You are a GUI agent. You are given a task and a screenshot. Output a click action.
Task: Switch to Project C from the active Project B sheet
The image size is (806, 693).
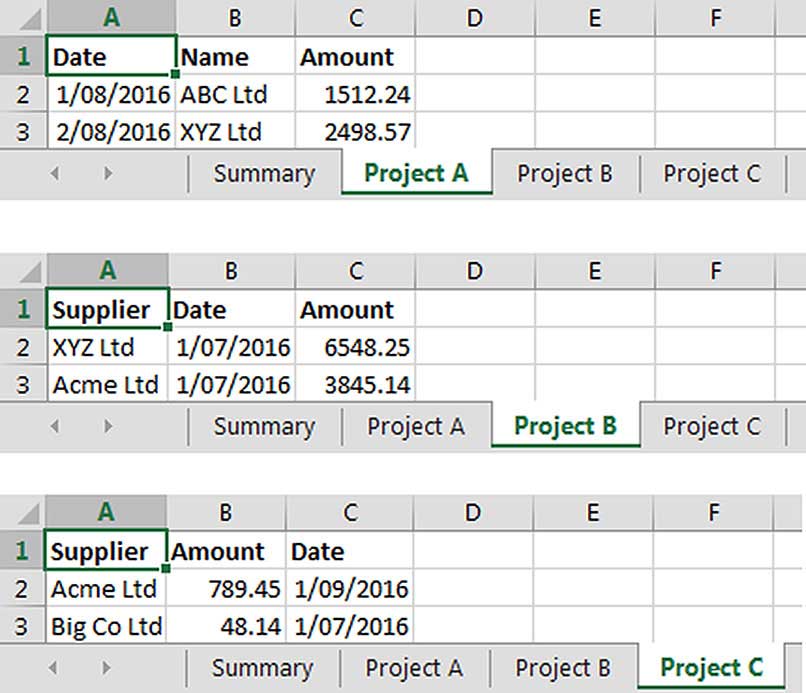pyautogui.click(x=712, y=426)
